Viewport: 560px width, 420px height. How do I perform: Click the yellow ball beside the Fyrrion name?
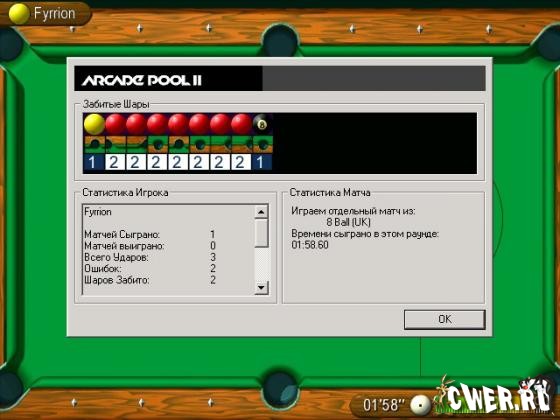coord(19,14)
